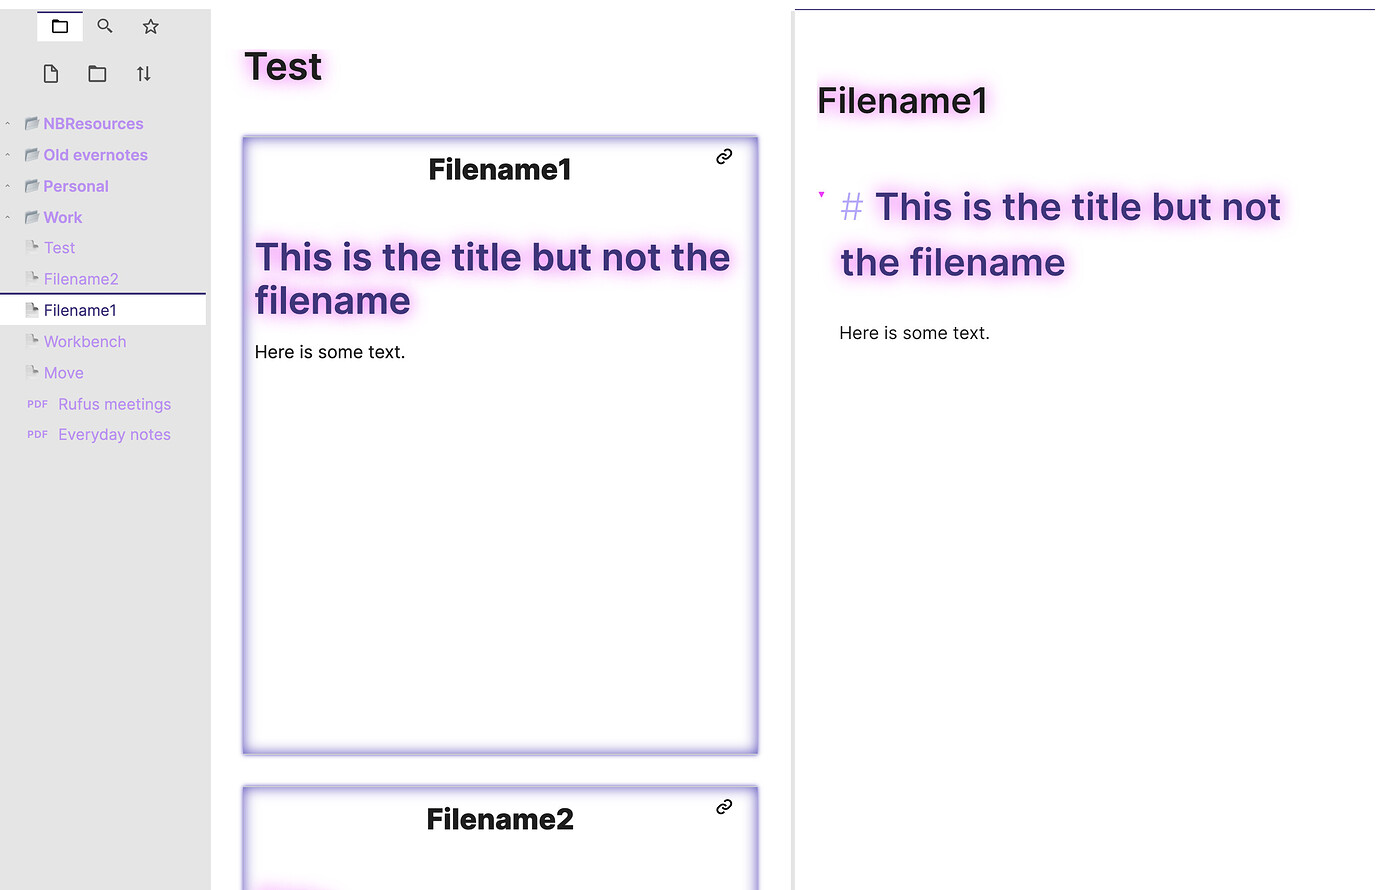
Task: Open the search tab
Action: tap(105, 26)
